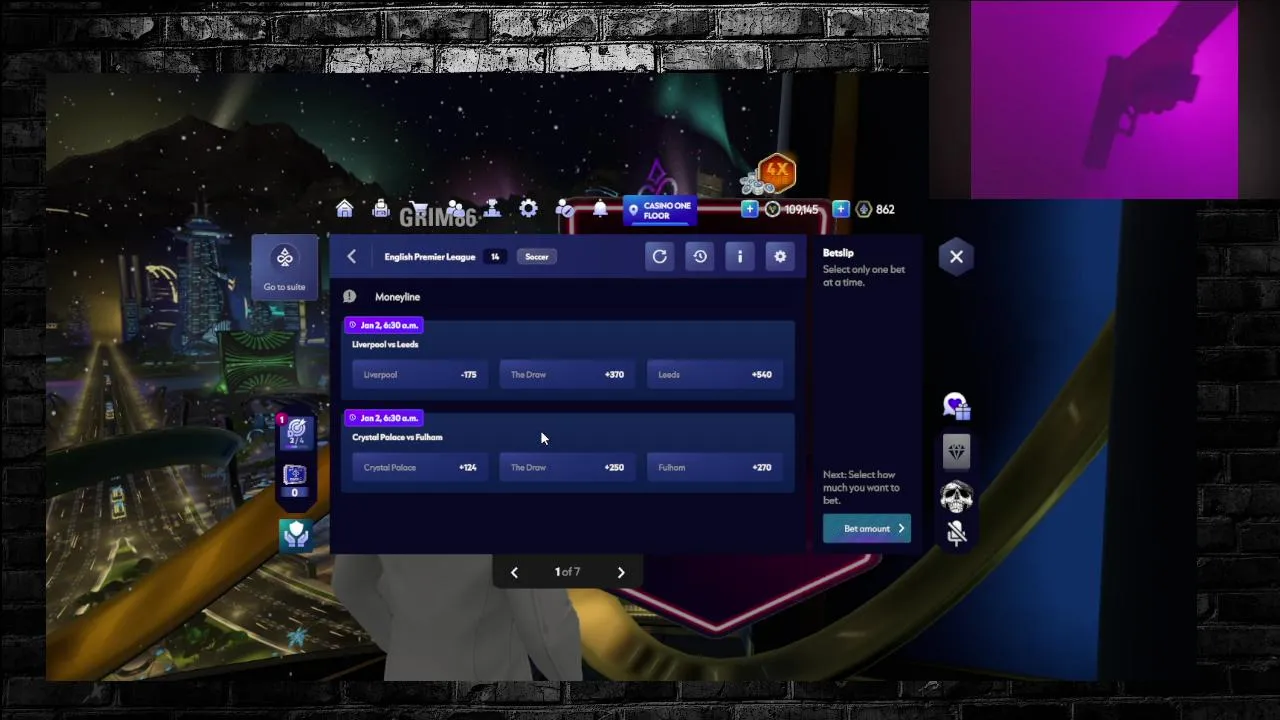Click the Bet amount button
This screenshot has height=720, width=1280.
pyautogui.click(x=867, y=529)
